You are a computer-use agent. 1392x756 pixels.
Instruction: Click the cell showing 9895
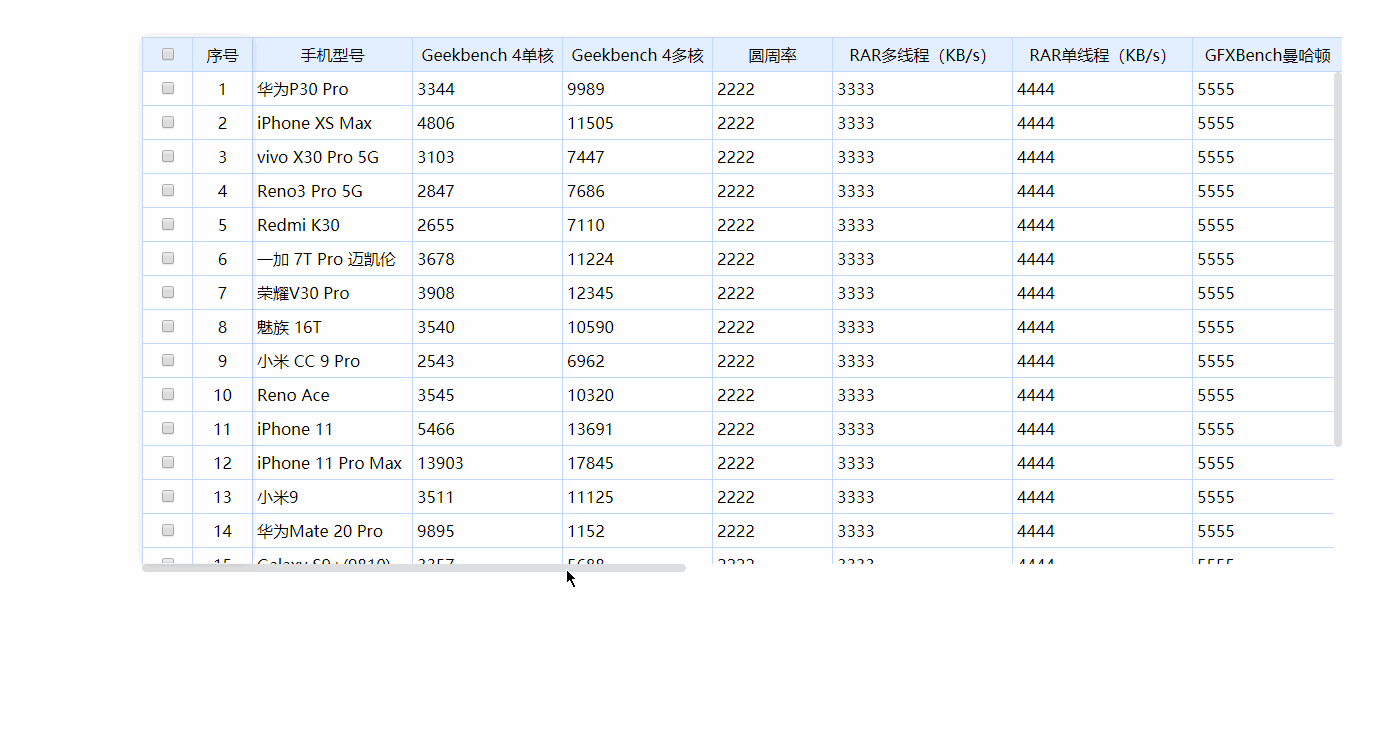(487, 531)
